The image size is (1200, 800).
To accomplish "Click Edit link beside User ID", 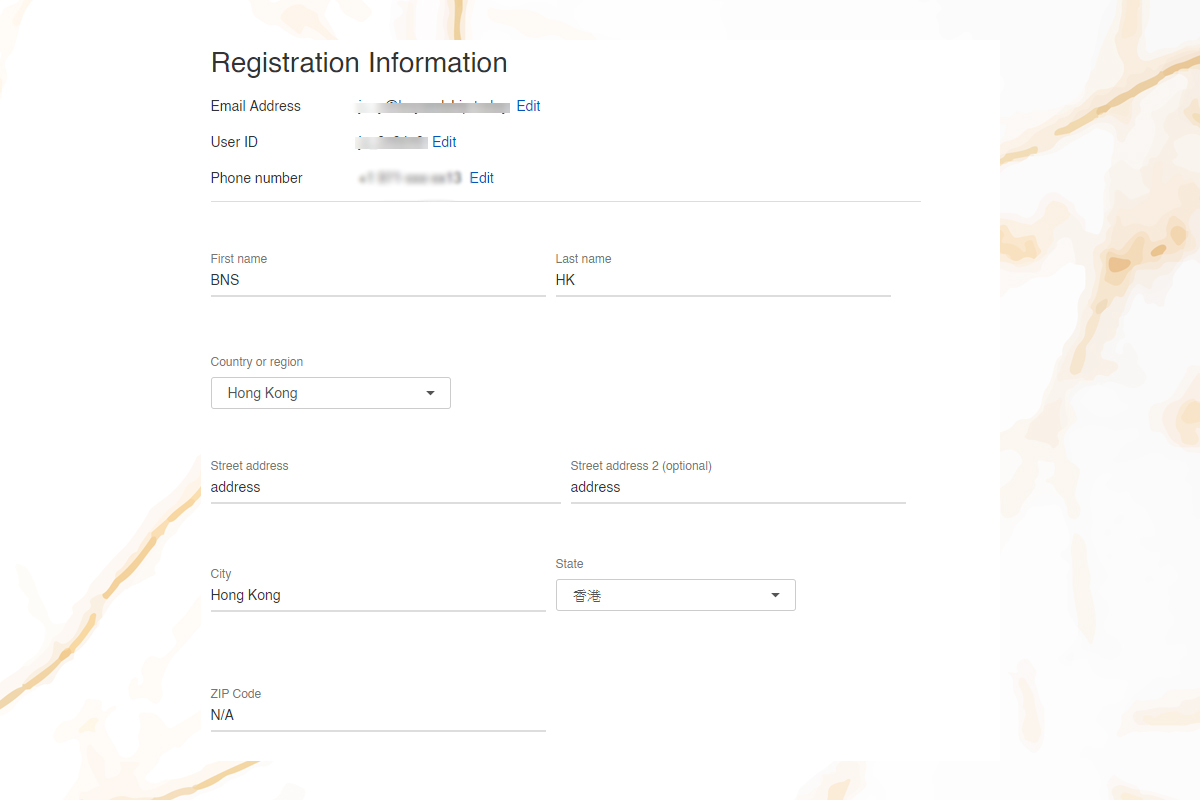I will pos(444,142).
